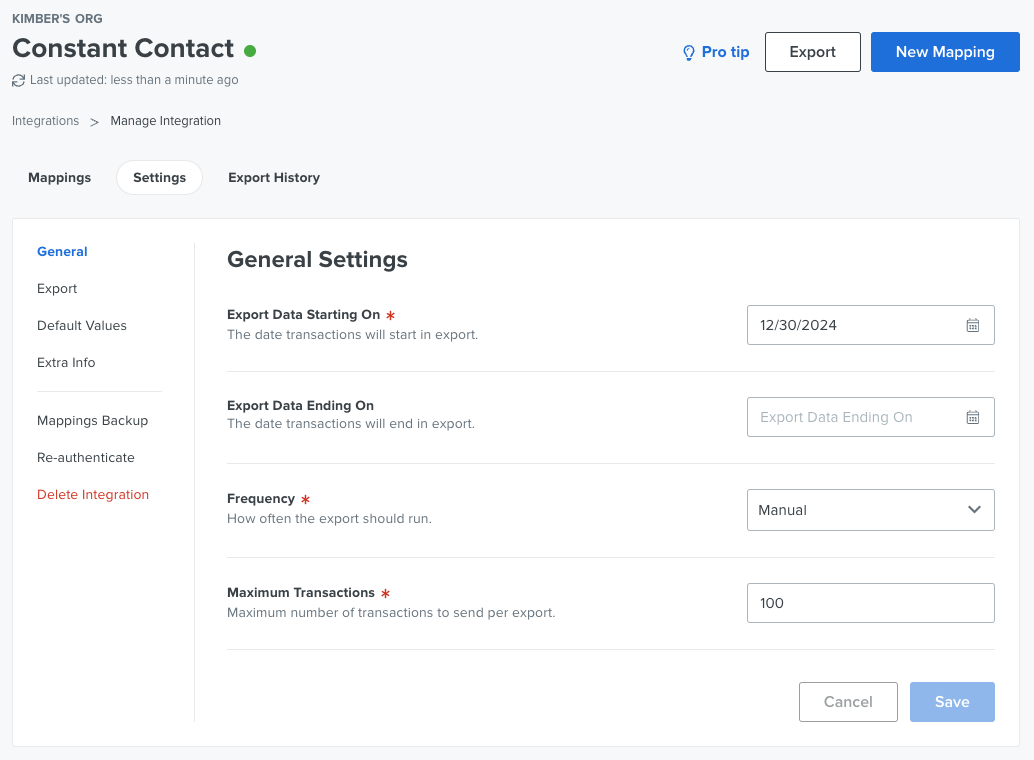Open calendar picker for Export Data Ending On
Image resolution: width=1034 pixels, height=760 pixels.
(x=973, y=417)
